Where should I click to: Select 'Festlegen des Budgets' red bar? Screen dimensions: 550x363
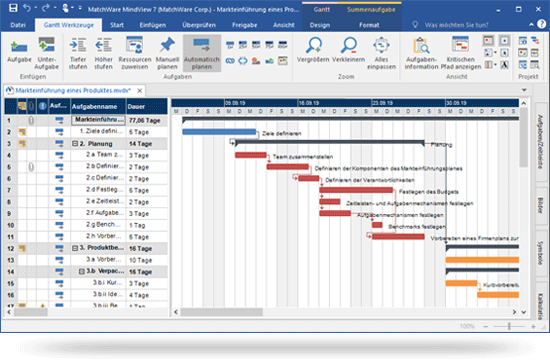tap(356, 190)
